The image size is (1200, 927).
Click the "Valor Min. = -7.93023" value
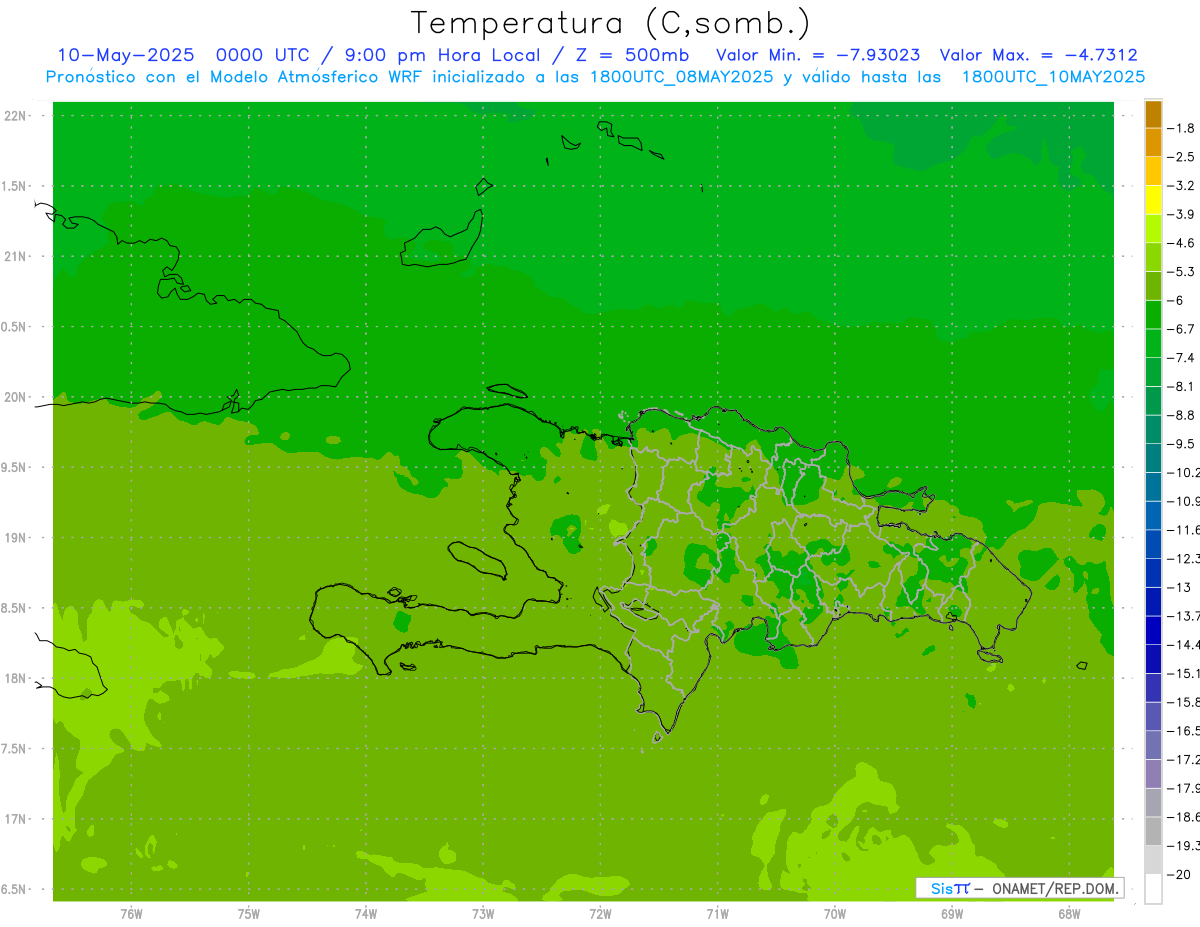819,55
